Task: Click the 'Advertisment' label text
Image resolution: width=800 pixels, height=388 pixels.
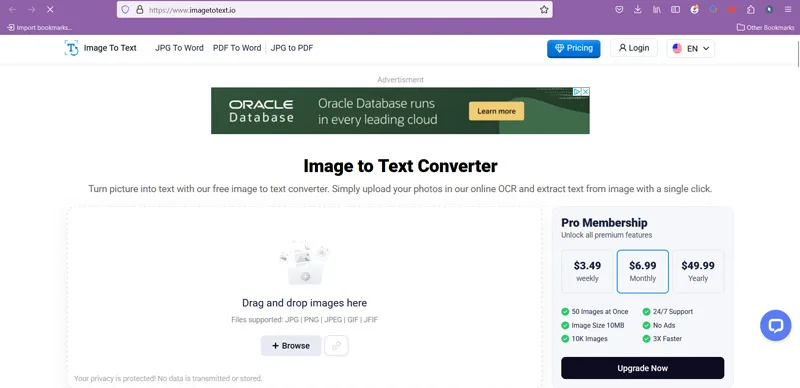Action: tap(401, 80)
